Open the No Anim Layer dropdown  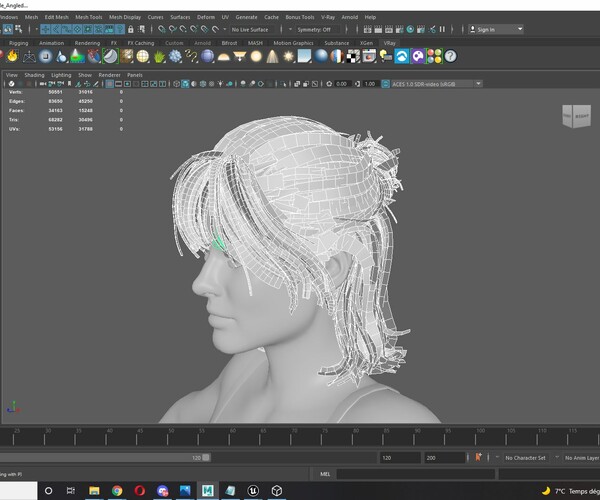pos(582,458)
